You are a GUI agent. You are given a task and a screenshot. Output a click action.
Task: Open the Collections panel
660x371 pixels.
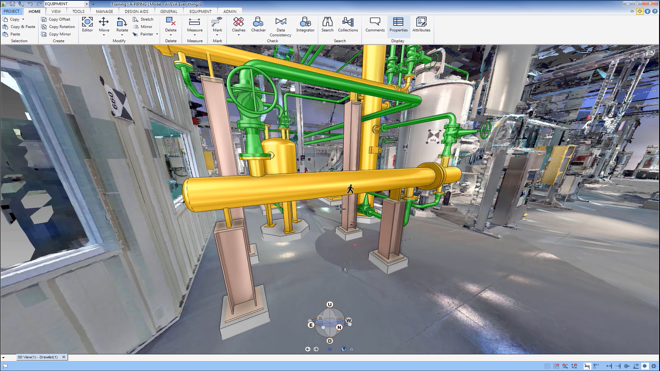pyautogui.click(x=348, y=24)
